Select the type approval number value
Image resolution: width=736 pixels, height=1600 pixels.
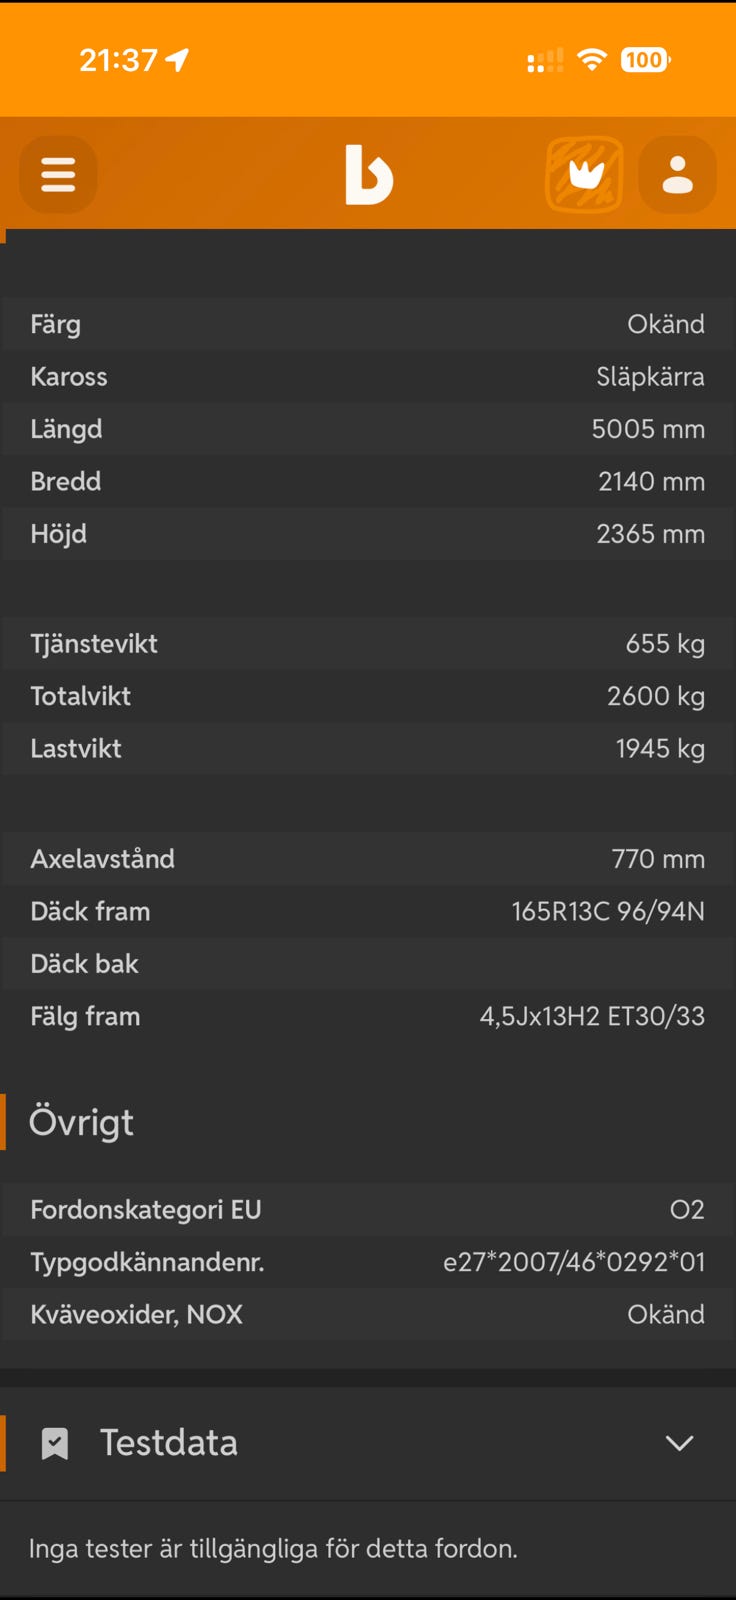click(x=574, y=1262)
